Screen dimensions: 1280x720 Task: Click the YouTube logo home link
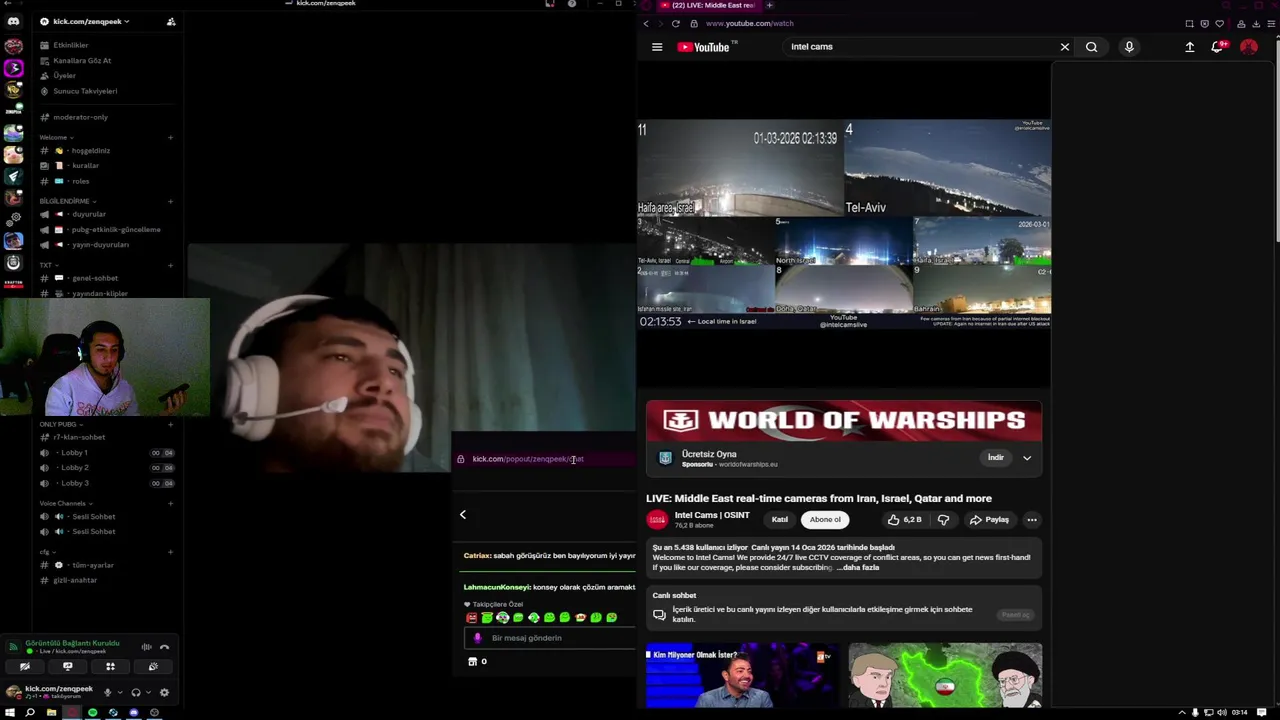click(x=706, y=47)
